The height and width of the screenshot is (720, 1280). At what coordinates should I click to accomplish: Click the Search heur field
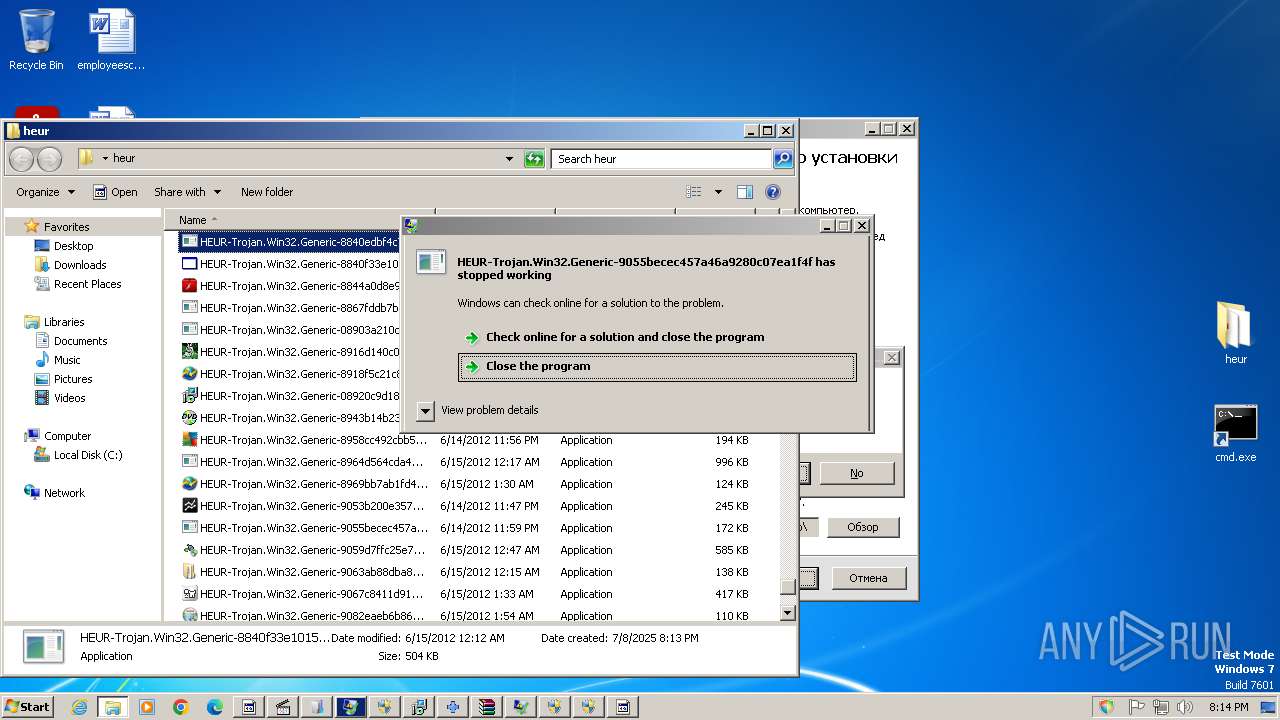point(661,159)
